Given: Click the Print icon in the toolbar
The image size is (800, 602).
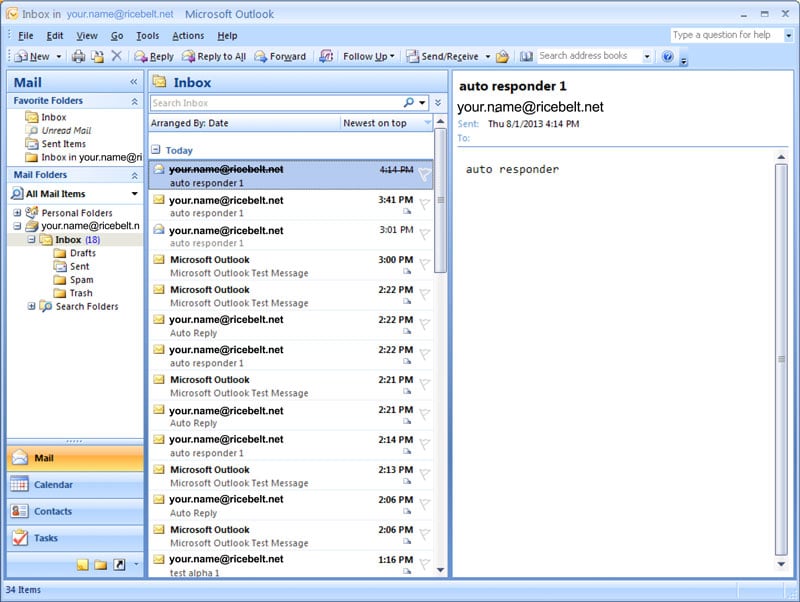Looking at the screenshot, I should point(78,57).
